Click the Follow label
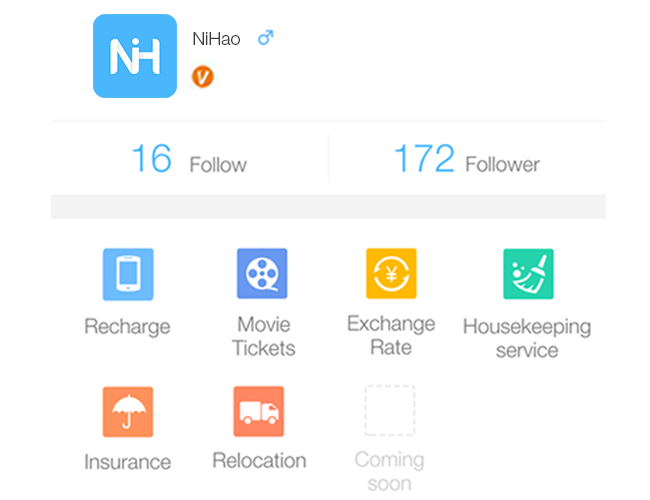The height and width of the screenshot is (500, 650). (x=218, y=165)
